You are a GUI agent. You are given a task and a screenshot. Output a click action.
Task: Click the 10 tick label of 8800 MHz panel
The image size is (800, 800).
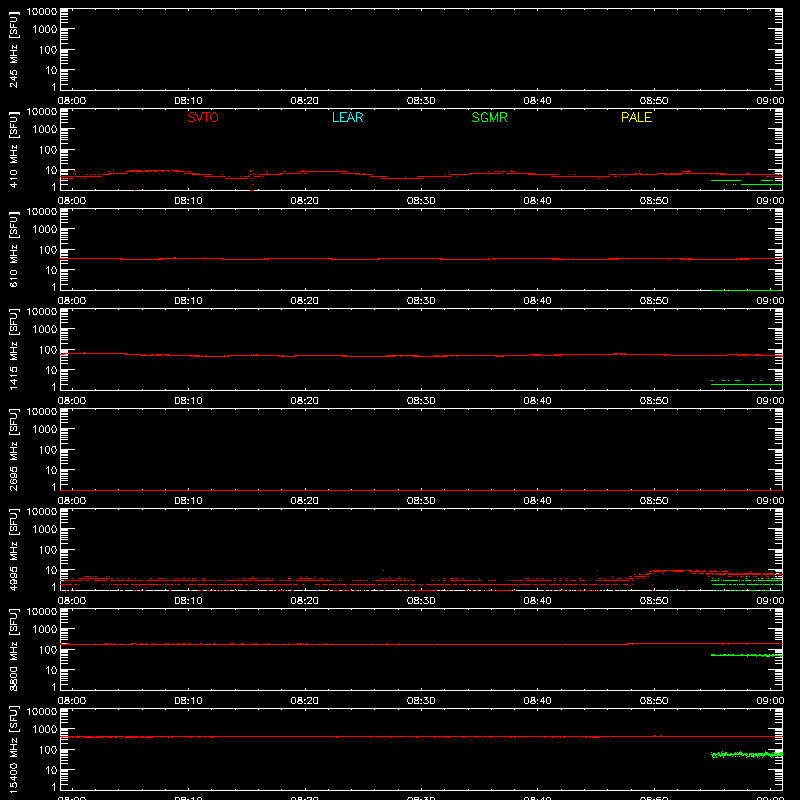(x=51, y=670)
